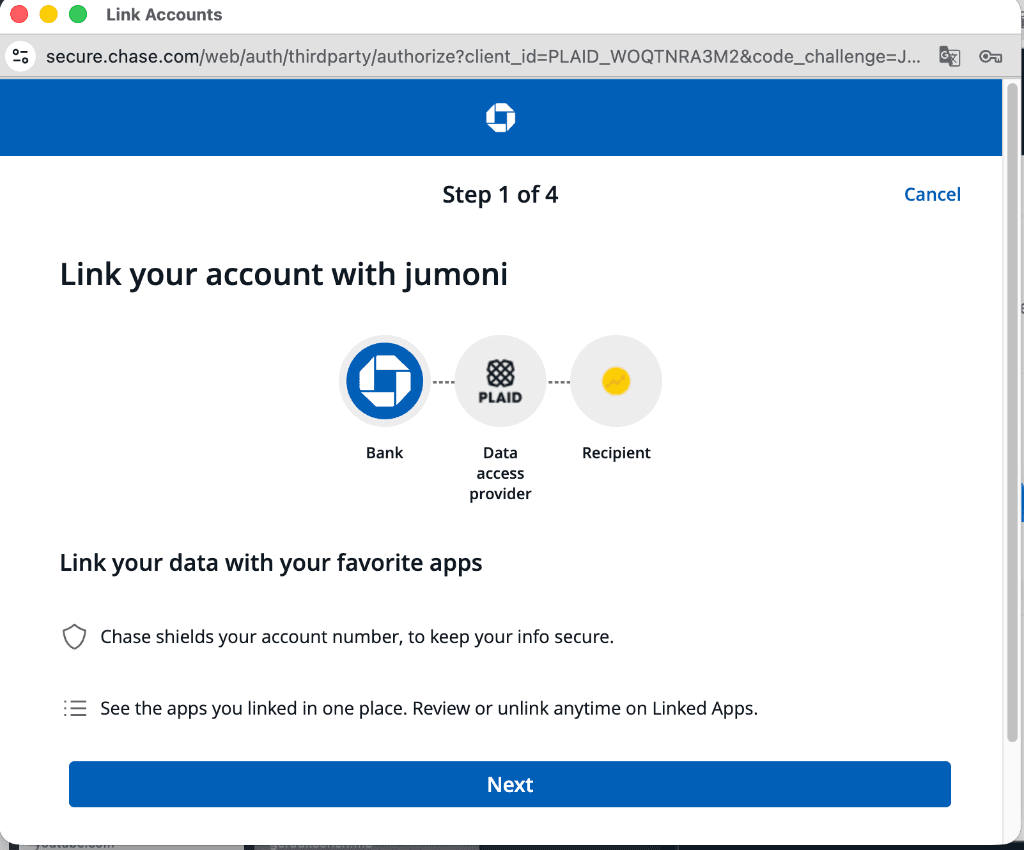
Task: Click the page vertical scrollbar
Action: click(1012, 413)
